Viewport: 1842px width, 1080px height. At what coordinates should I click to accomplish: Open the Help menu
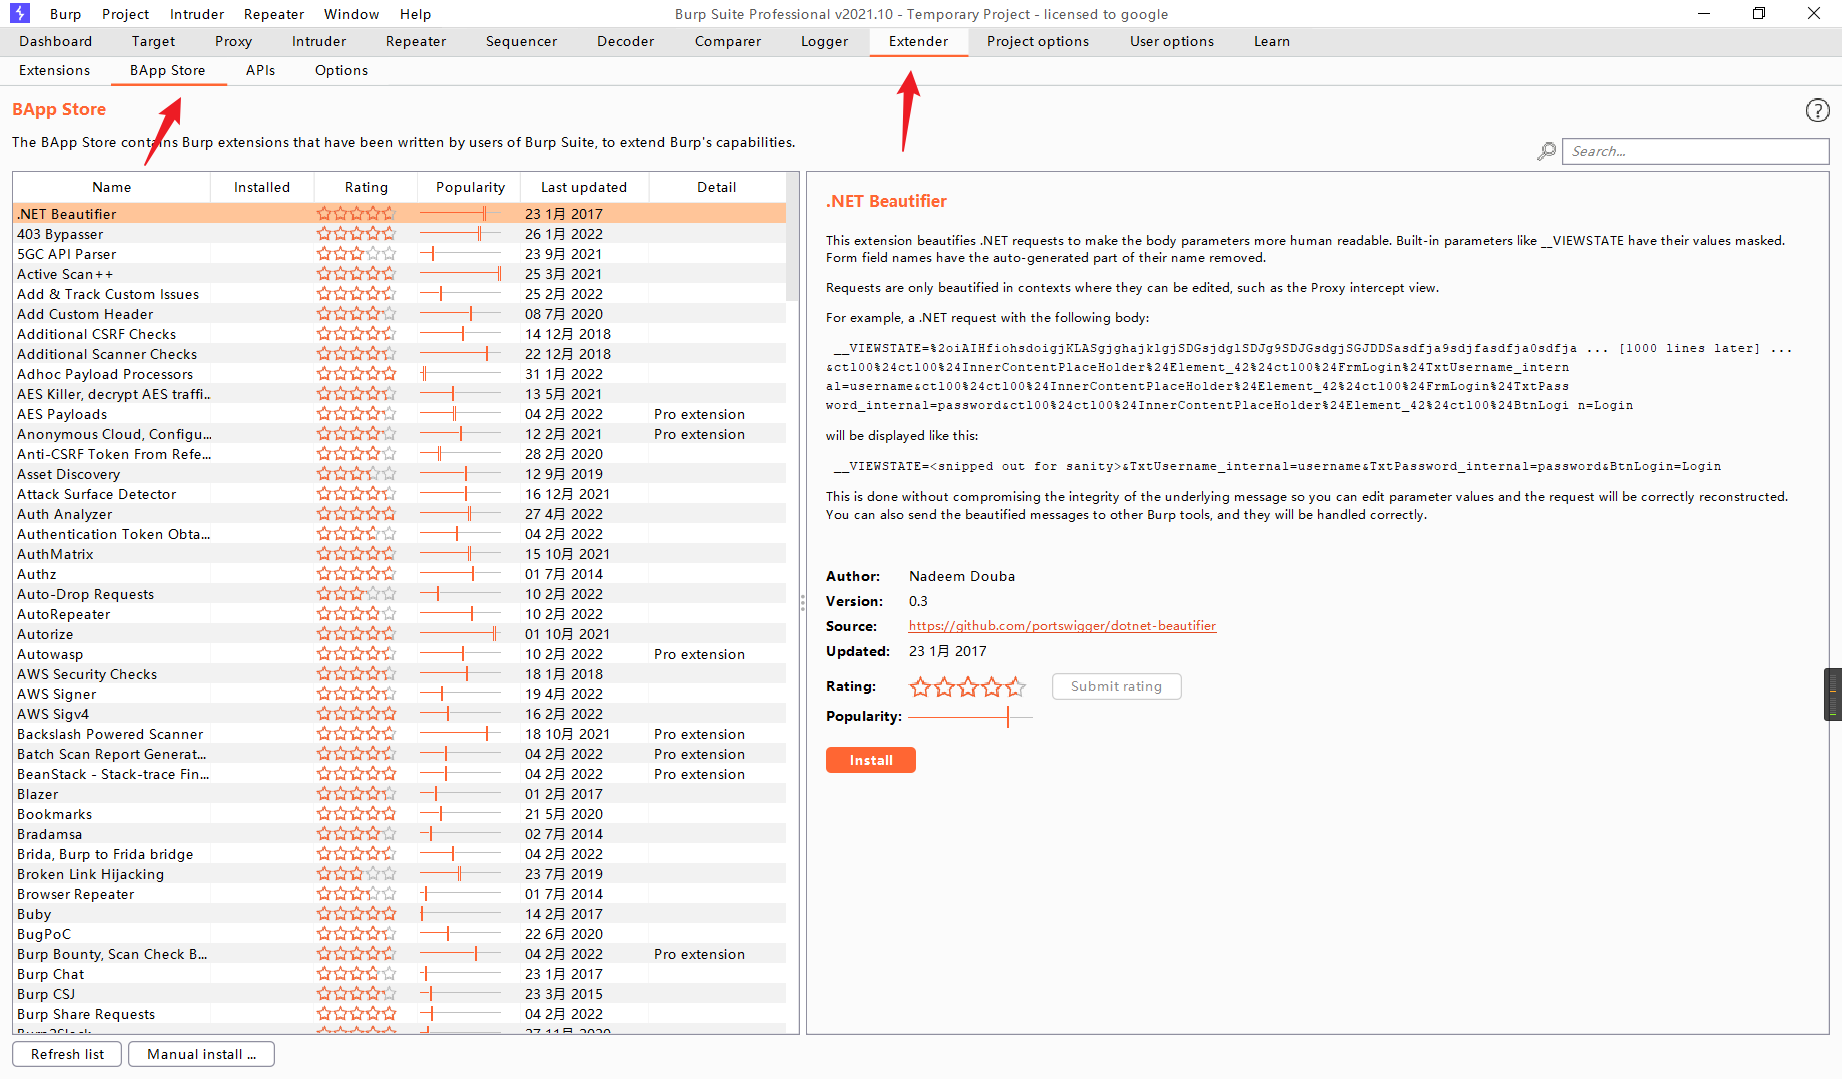coord(415,14)
